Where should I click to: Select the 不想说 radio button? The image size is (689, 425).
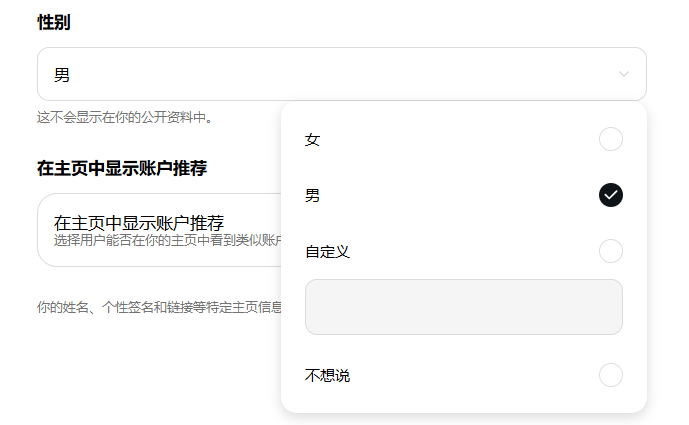pyautogui.click(x=610, y=375)
